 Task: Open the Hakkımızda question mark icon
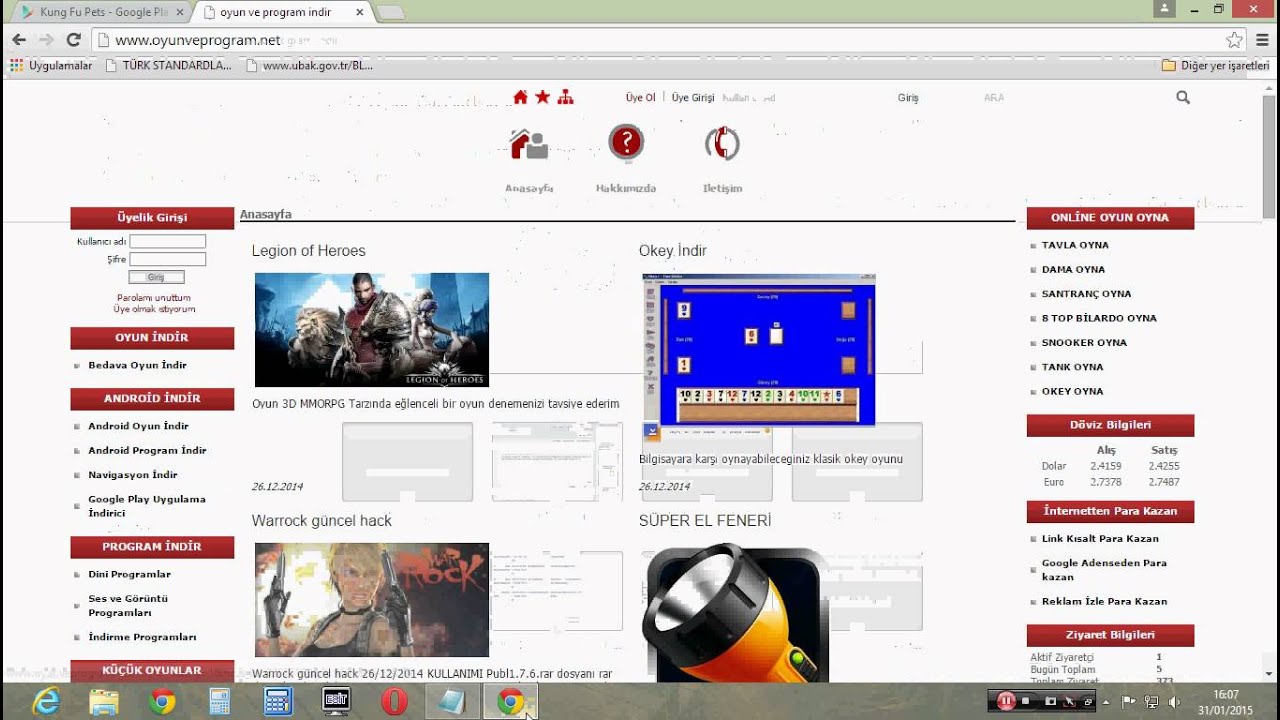[x=626, y=143]
